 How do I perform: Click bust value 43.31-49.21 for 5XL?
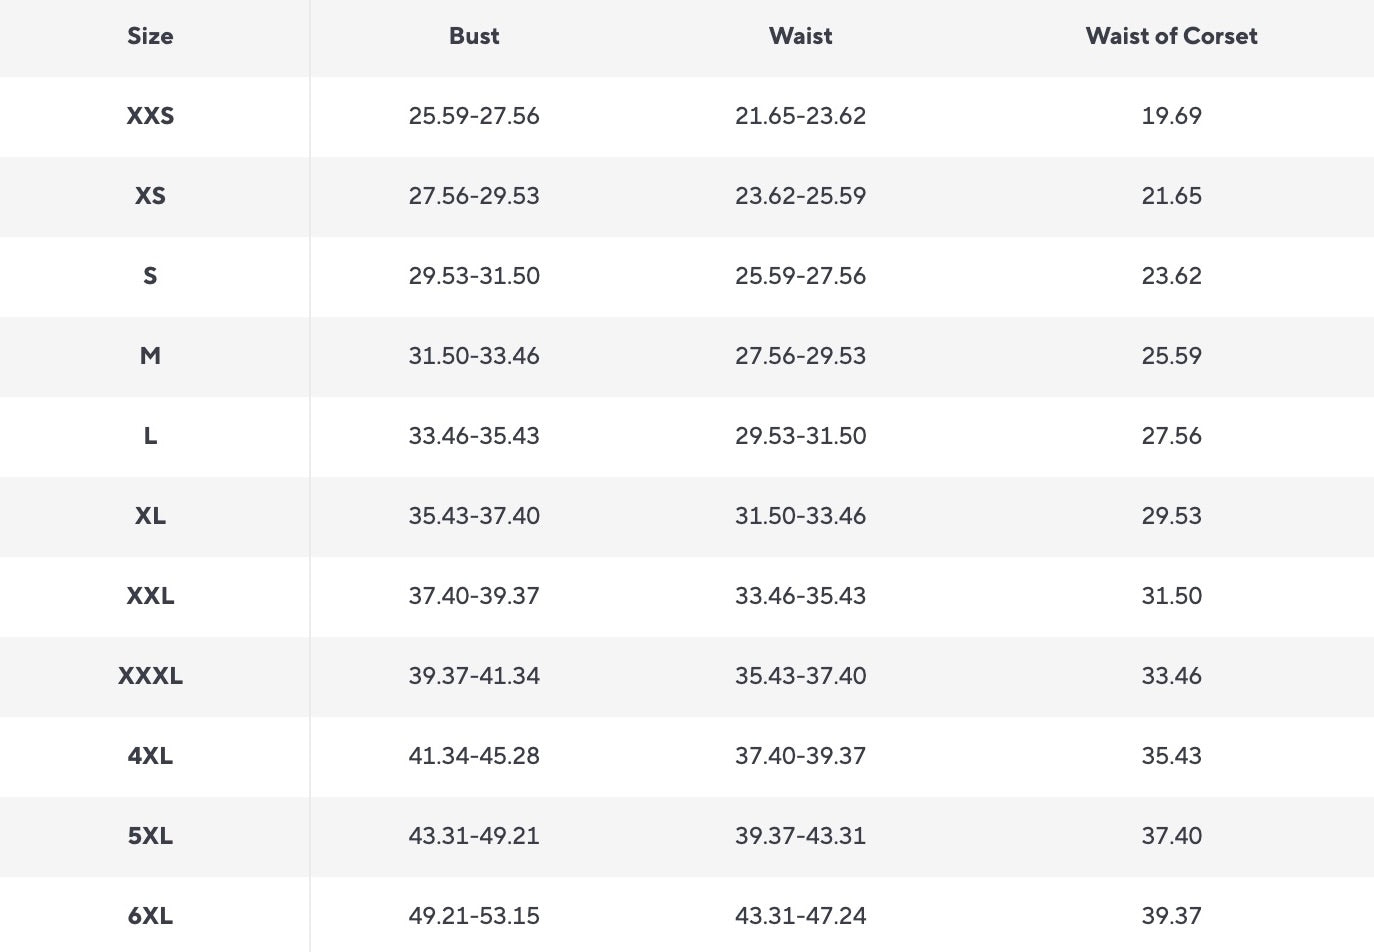pyautogui.click(x=474, y=836)
